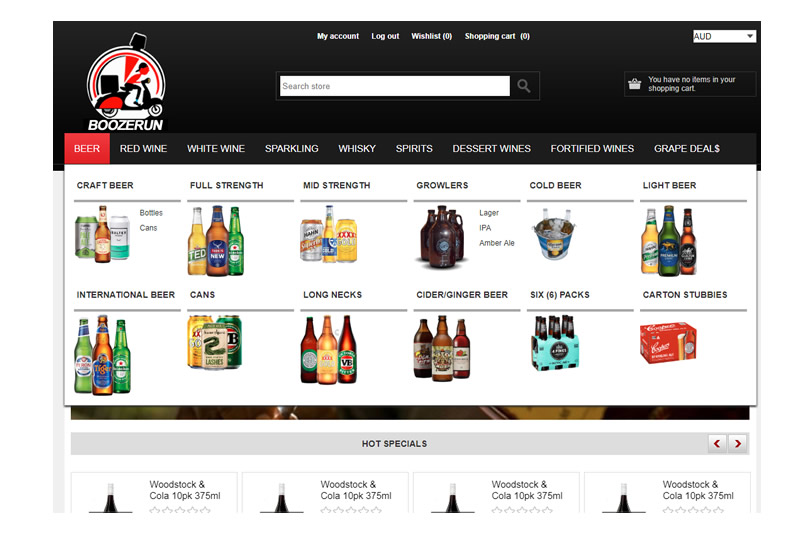This screenshot has height=534, width=800.
Task: Select the WHITE WINE menu item
Action: pyautogui.click(x=216, y=148)
